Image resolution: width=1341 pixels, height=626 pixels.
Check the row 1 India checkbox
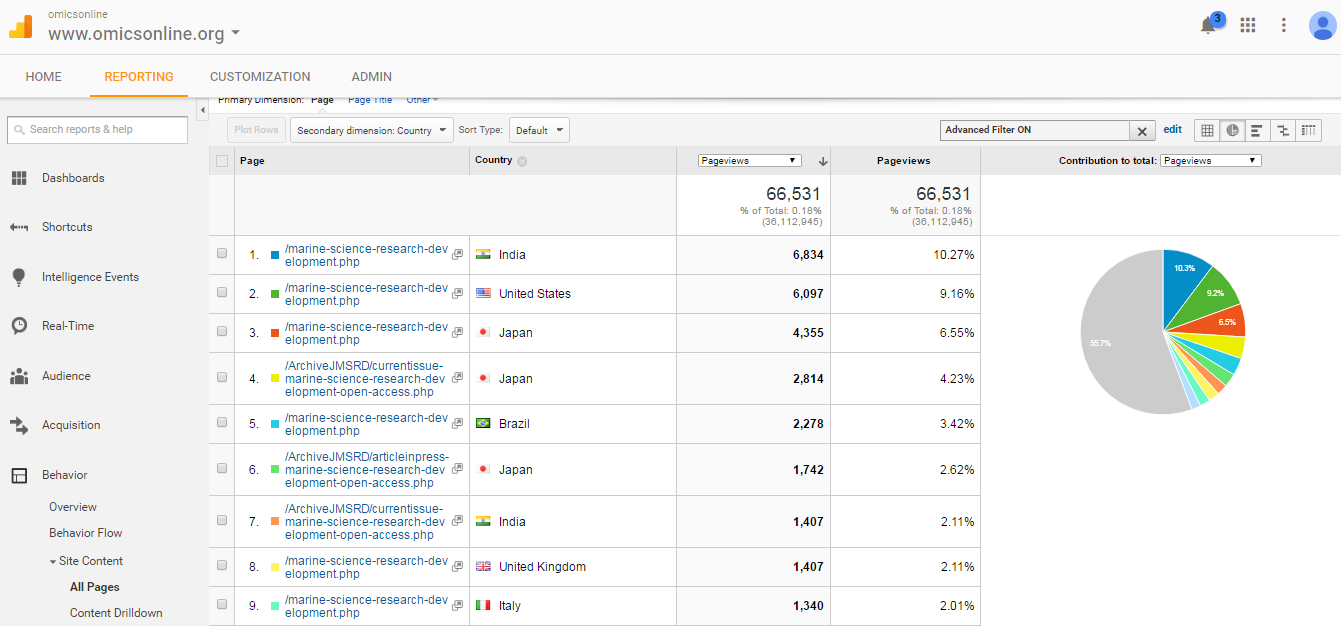(x=222, y=254)
